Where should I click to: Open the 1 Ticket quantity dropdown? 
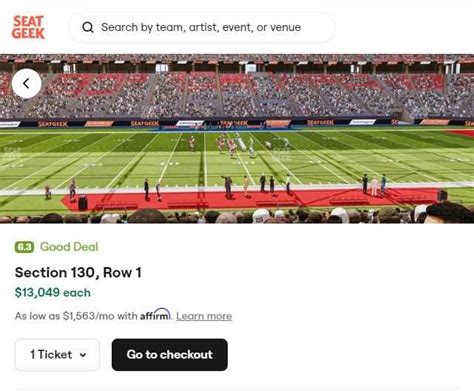click(x=57, y=355)
